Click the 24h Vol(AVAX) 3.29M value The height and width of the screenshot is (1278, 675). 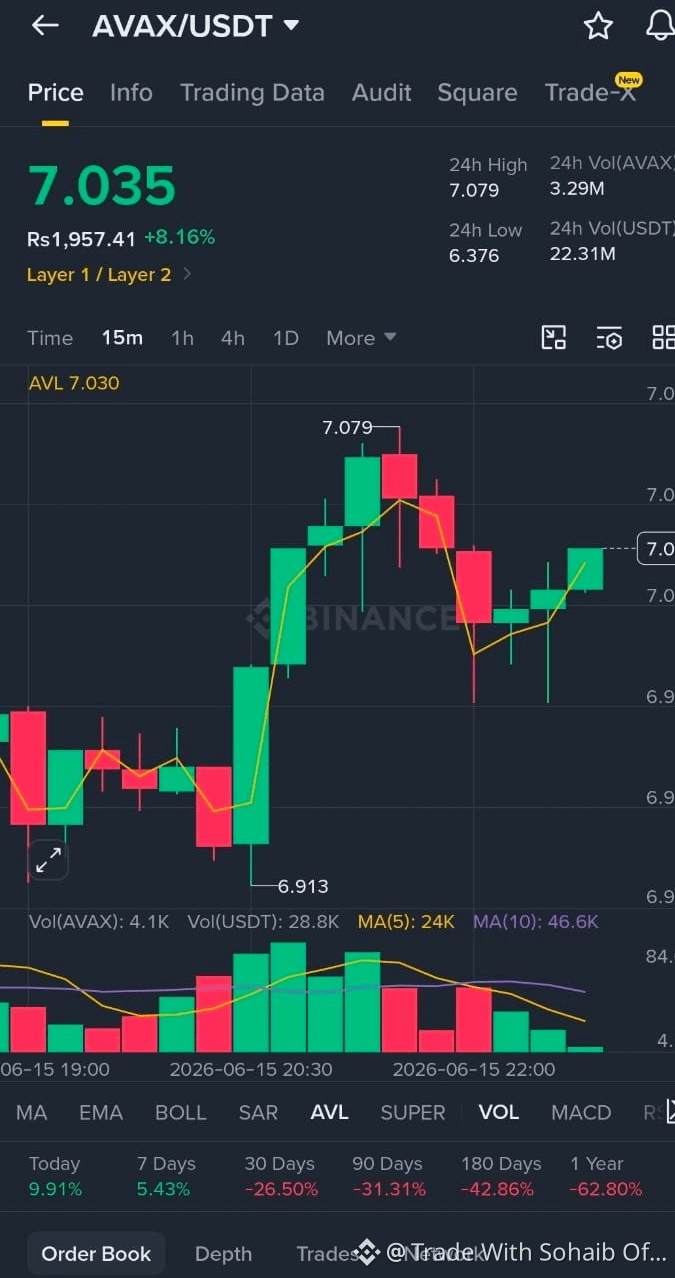577,188
